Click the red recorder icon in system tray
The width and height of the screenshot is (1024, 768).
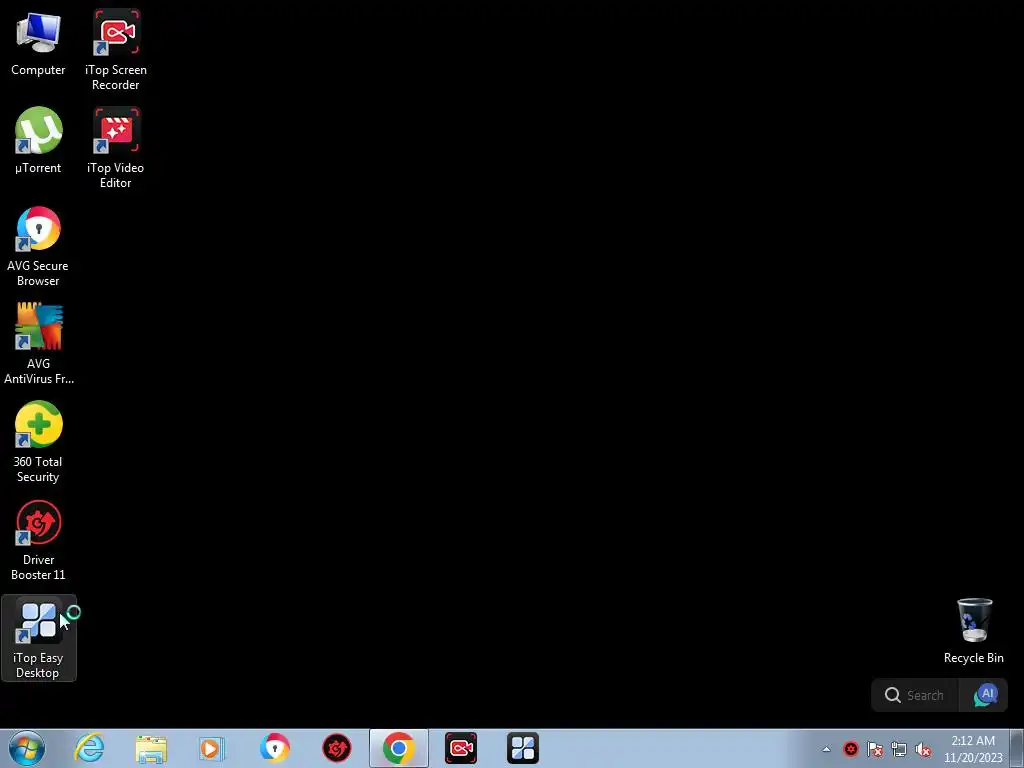click(x=850, y=749)
